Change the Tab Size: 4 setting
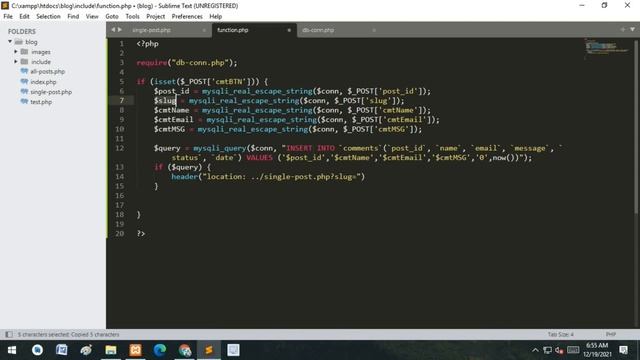This screenshot has height=360, width=640. 560,334
